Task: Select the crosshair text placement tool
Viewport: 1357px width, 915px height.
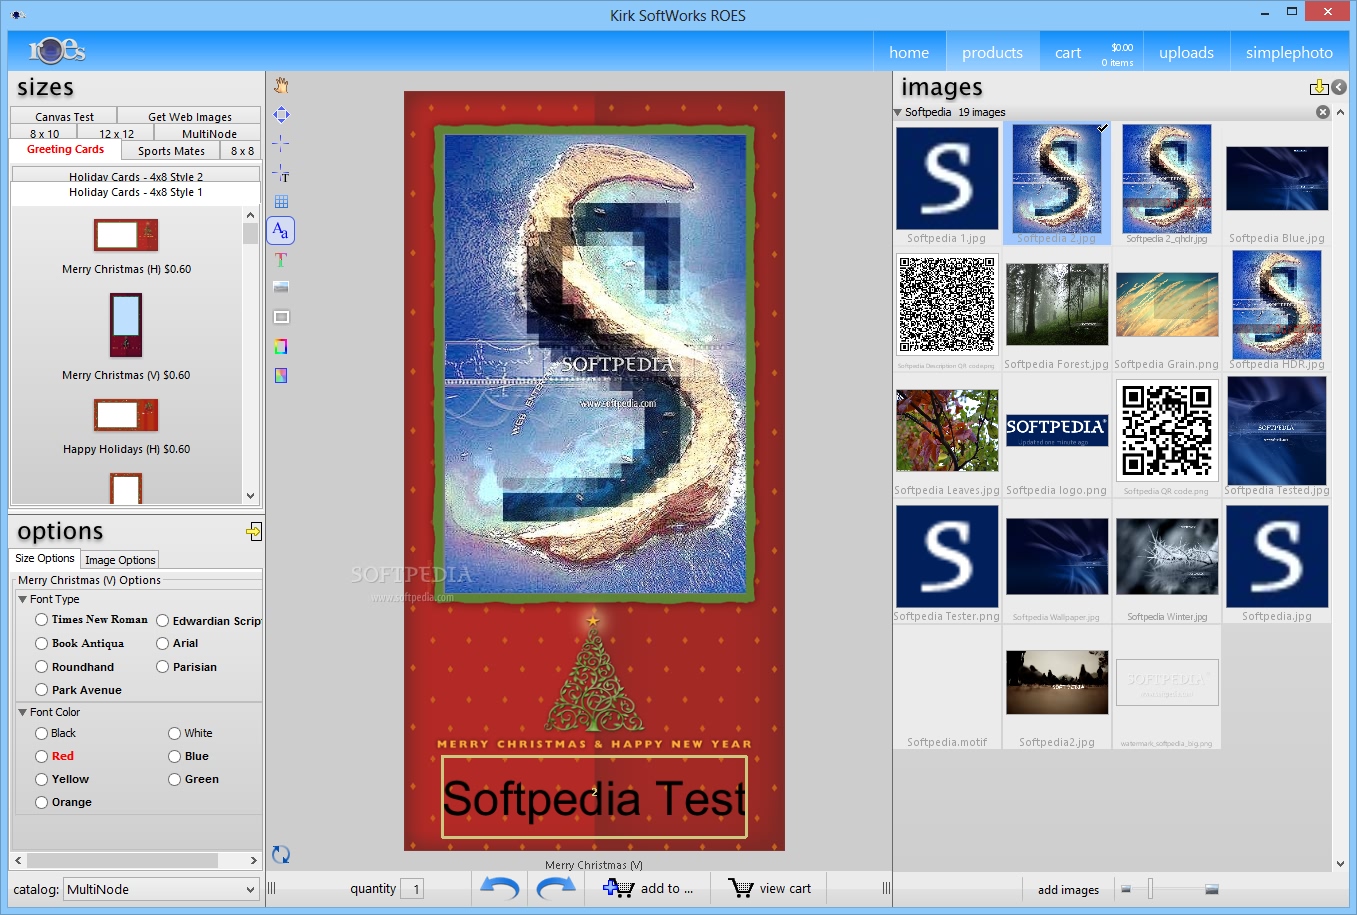Action: (x=281, y=172)
